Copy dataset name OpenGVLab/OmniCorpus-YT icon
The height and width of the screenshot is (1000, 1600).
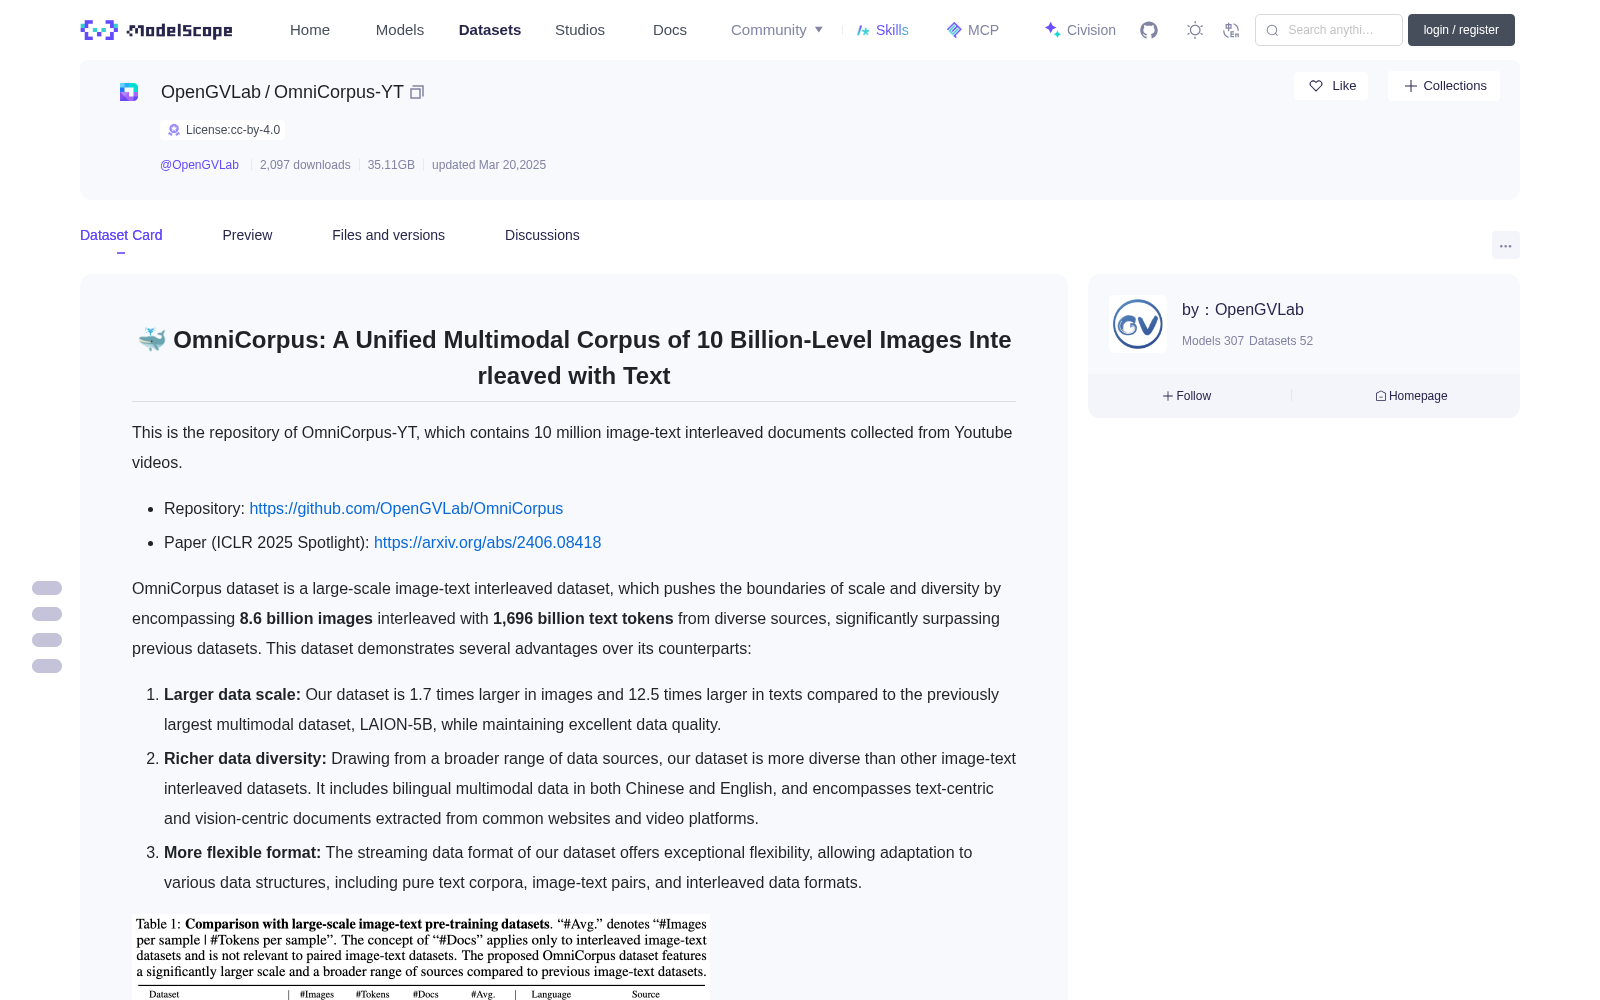click(x=417, y=92)
